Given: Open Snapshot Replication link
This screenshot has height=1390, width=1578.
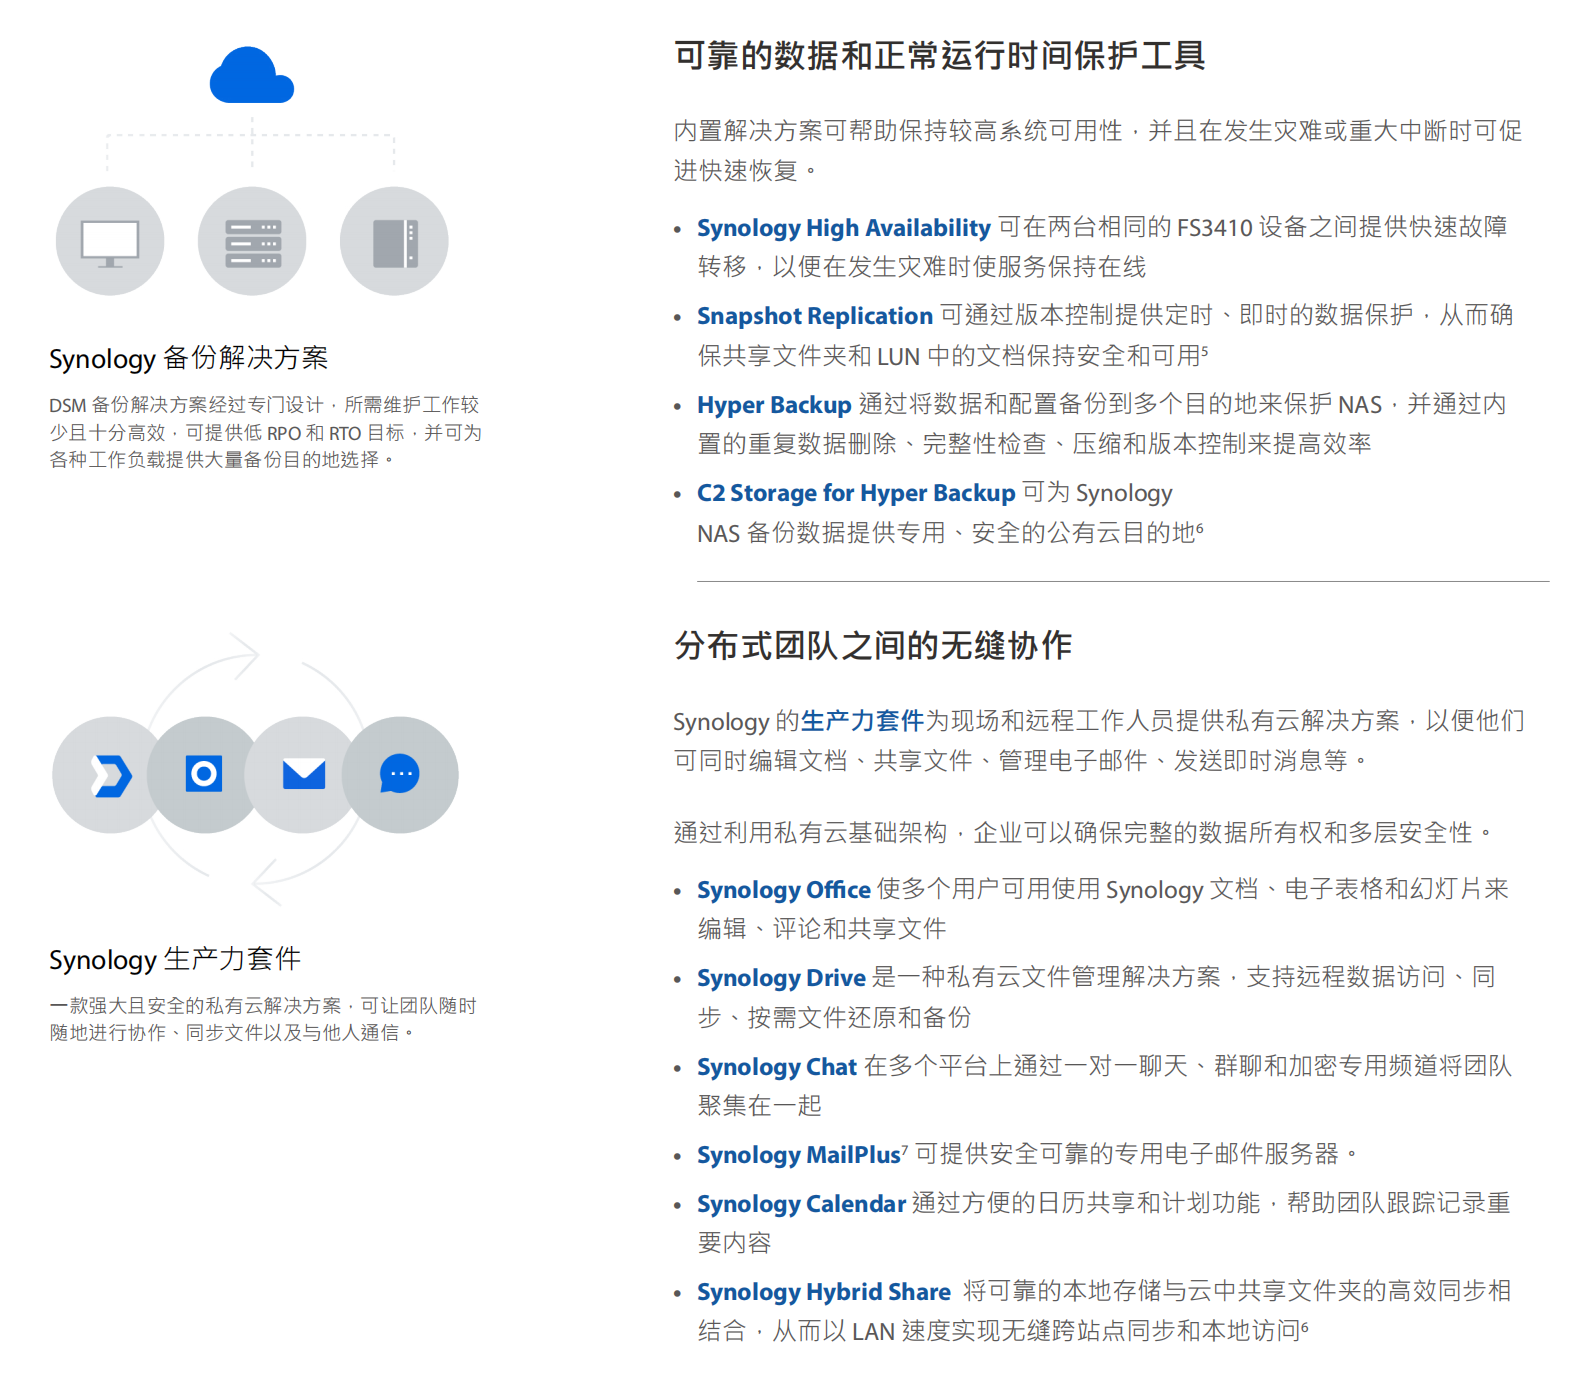Looking at the screenshot, I should pos(814,316).
